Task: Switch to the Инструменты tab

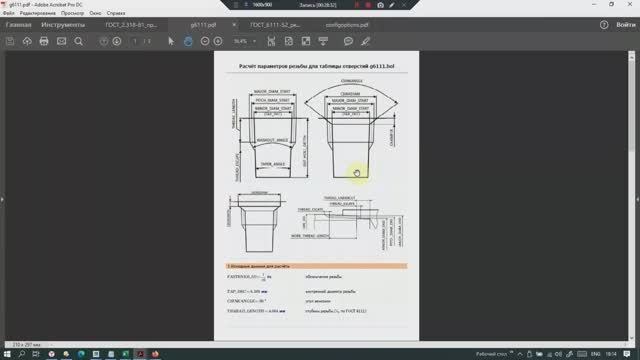Action: coord(63,25)
